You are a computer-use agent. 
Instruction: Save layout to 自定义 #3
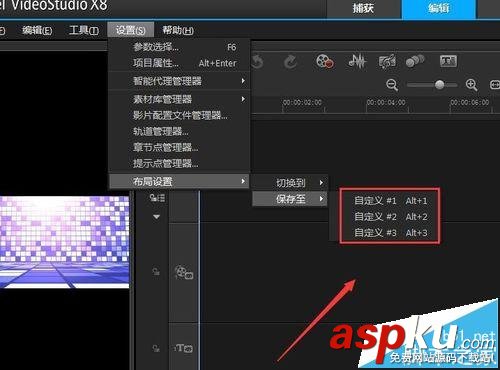click(390, 233)
